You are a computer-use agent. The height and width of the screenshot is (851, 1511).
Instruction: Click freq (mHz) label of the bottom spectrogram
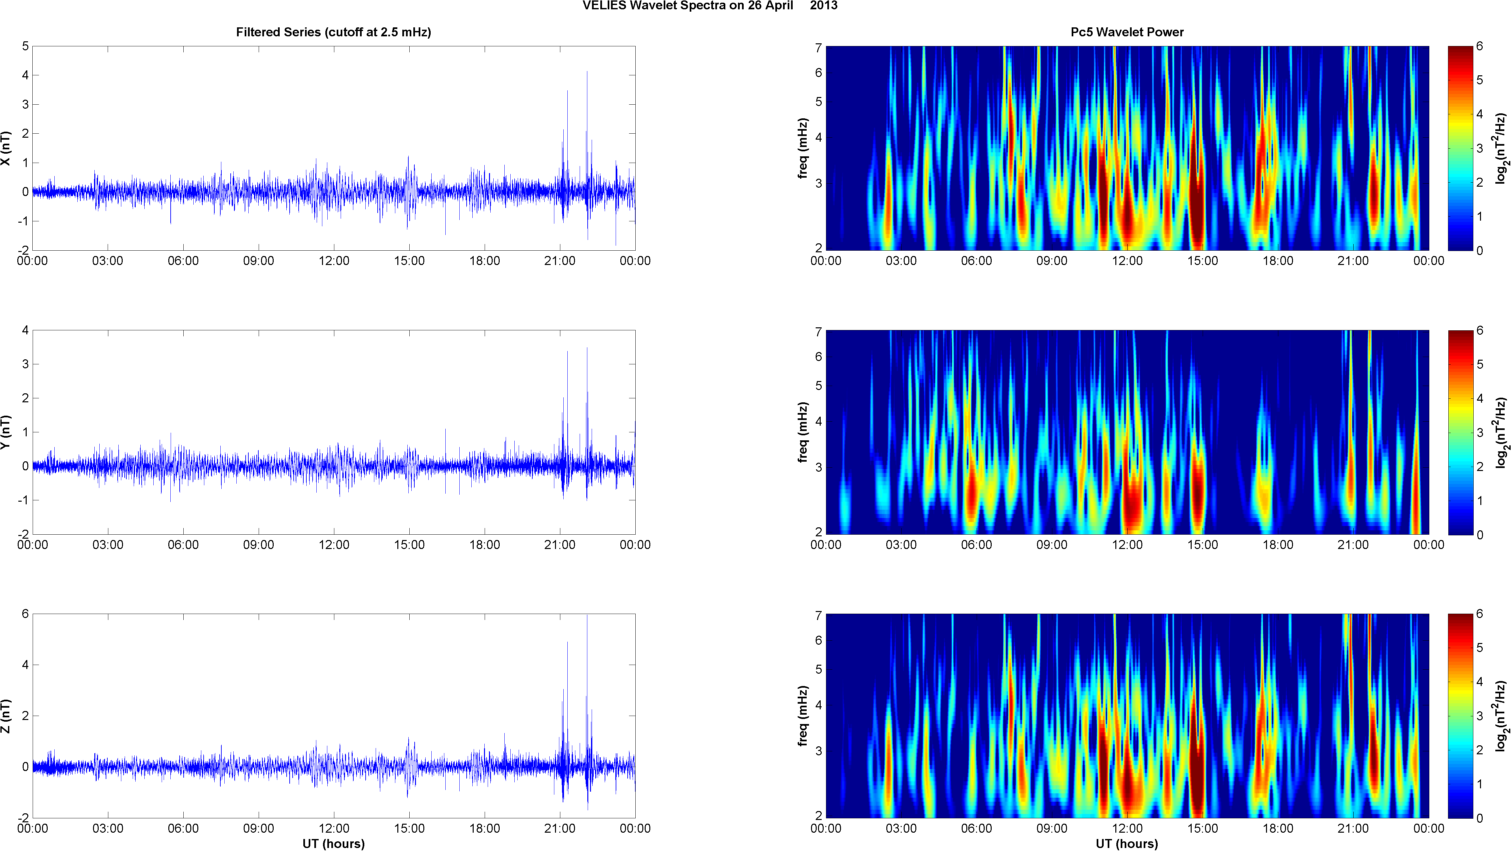[803, 716]
